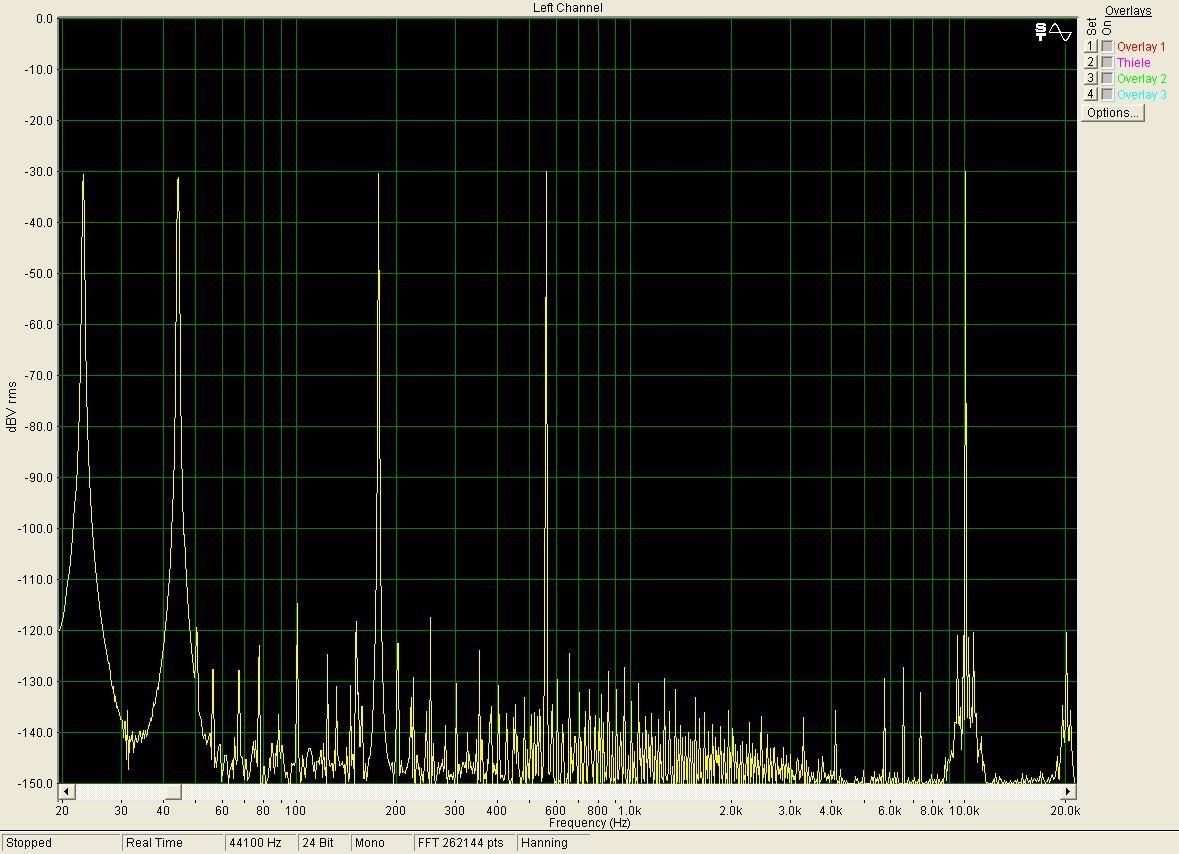Click the horizontal scrollbar thumb
1179x854 pixels.
(173, 792)
